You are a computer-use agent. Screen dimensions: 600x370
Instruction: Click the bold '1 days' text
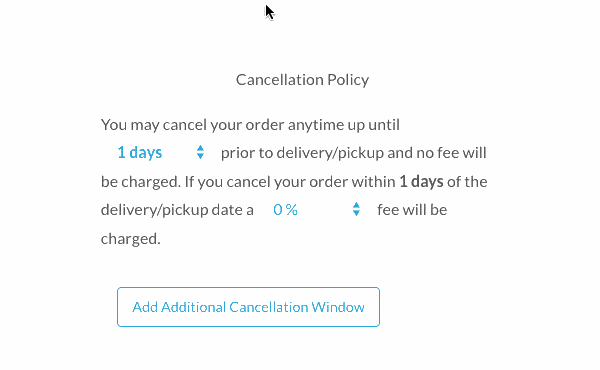click(x=421, y=181)
